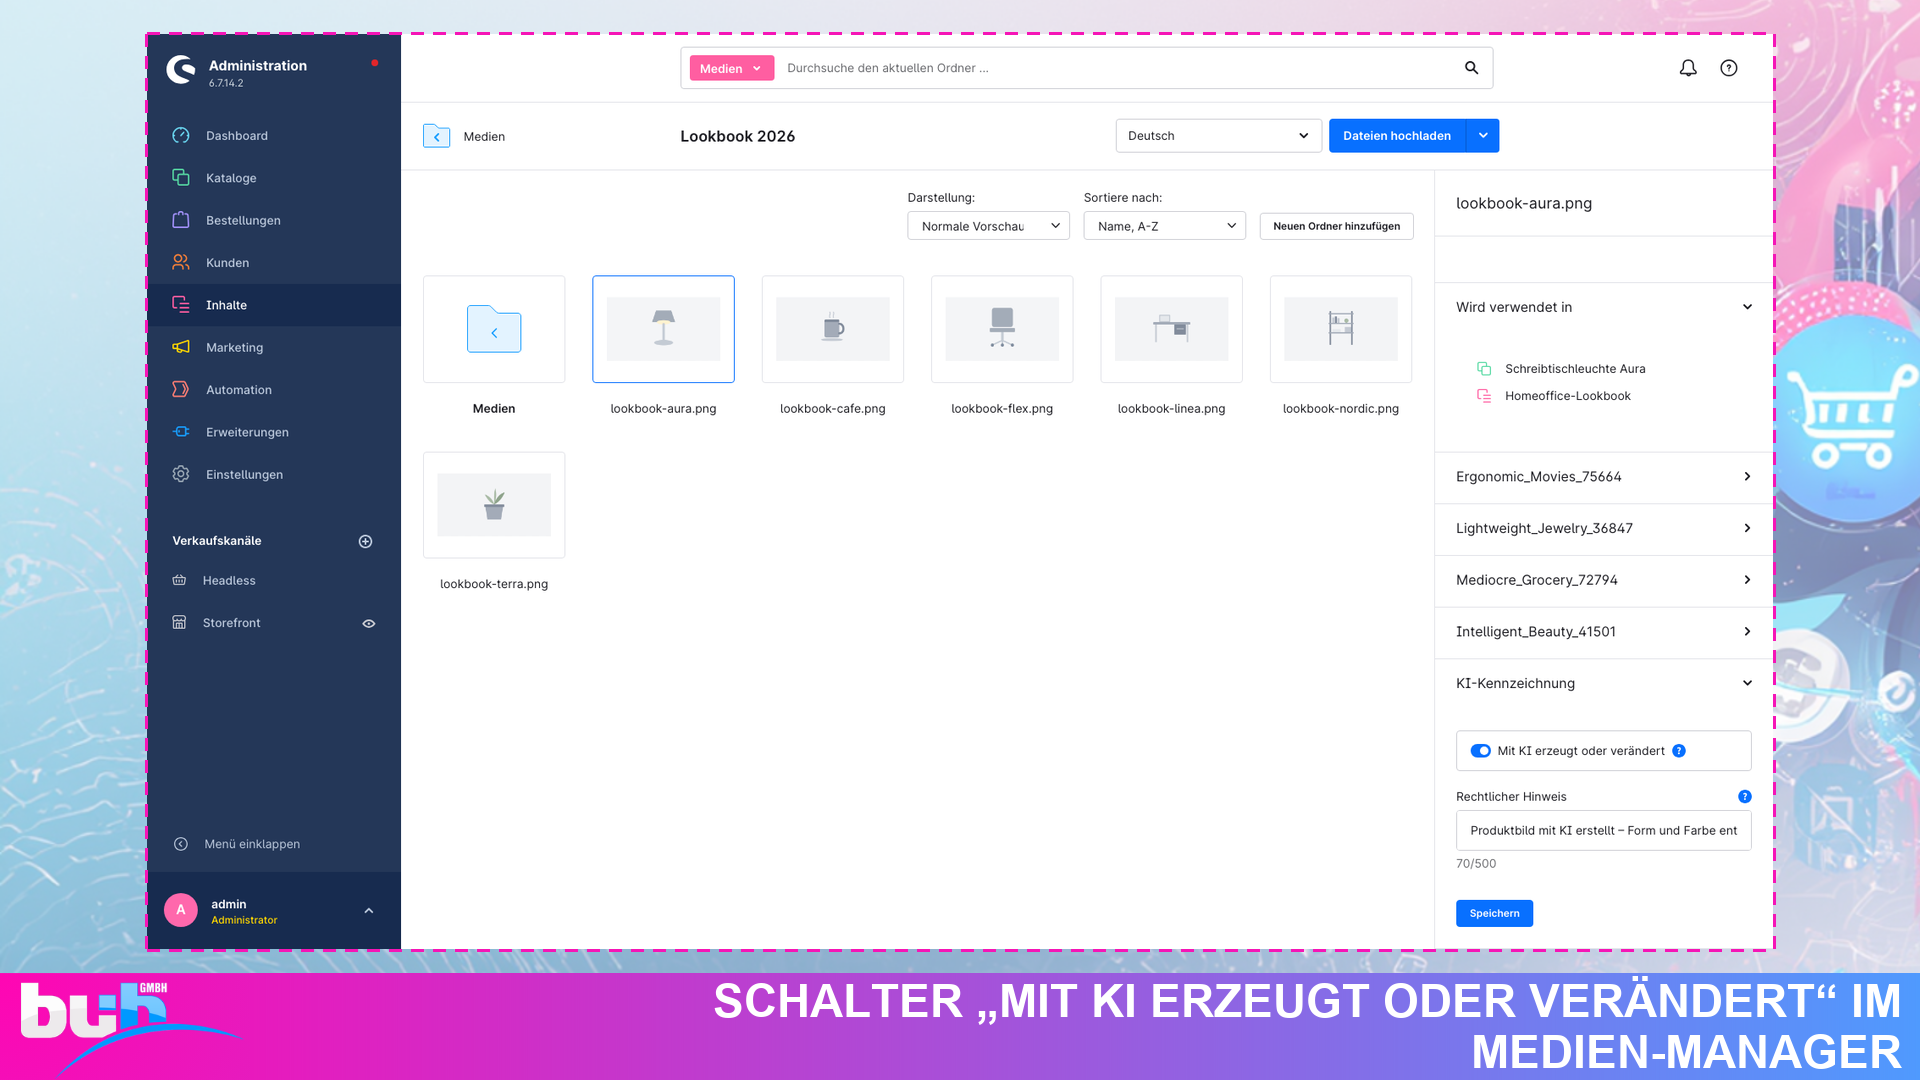Expand upload options arrow next to Dateien hochladen
Image resolution: width=1920 pixels, height=1080 pixels.
point(1483,136)
